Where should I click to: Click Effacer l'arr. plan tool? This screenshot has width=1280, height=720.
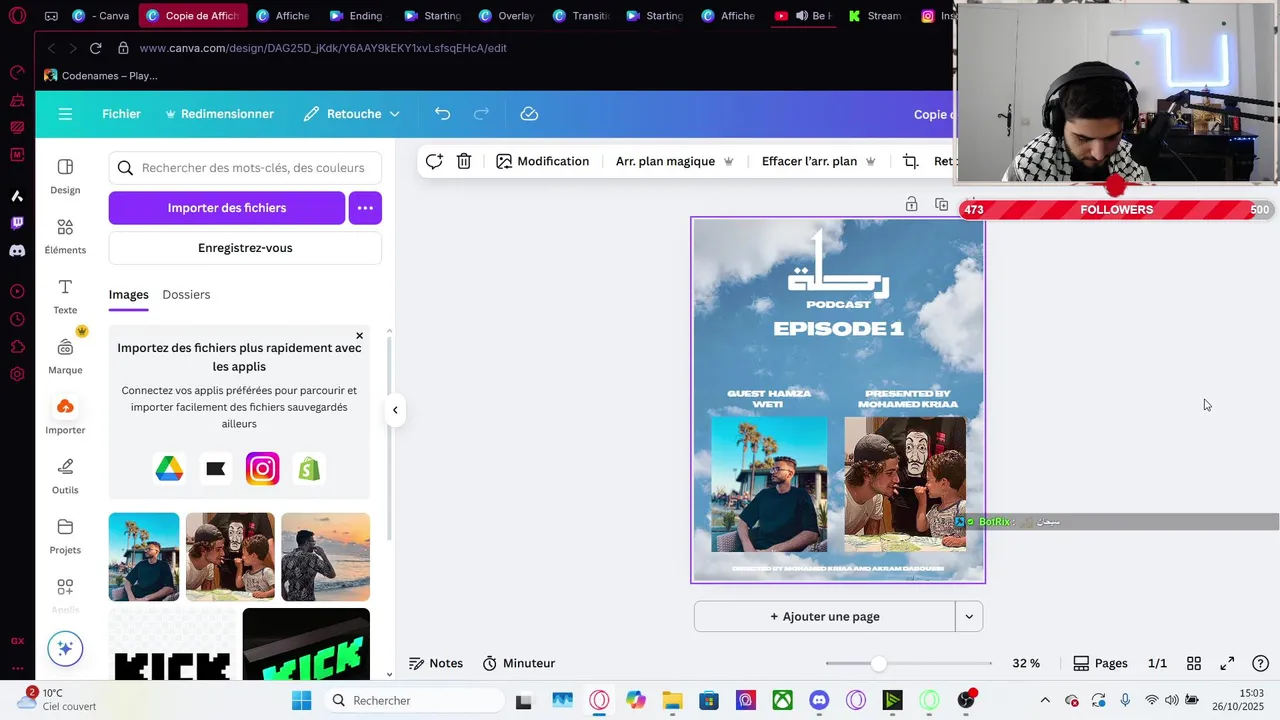[819, 161]
